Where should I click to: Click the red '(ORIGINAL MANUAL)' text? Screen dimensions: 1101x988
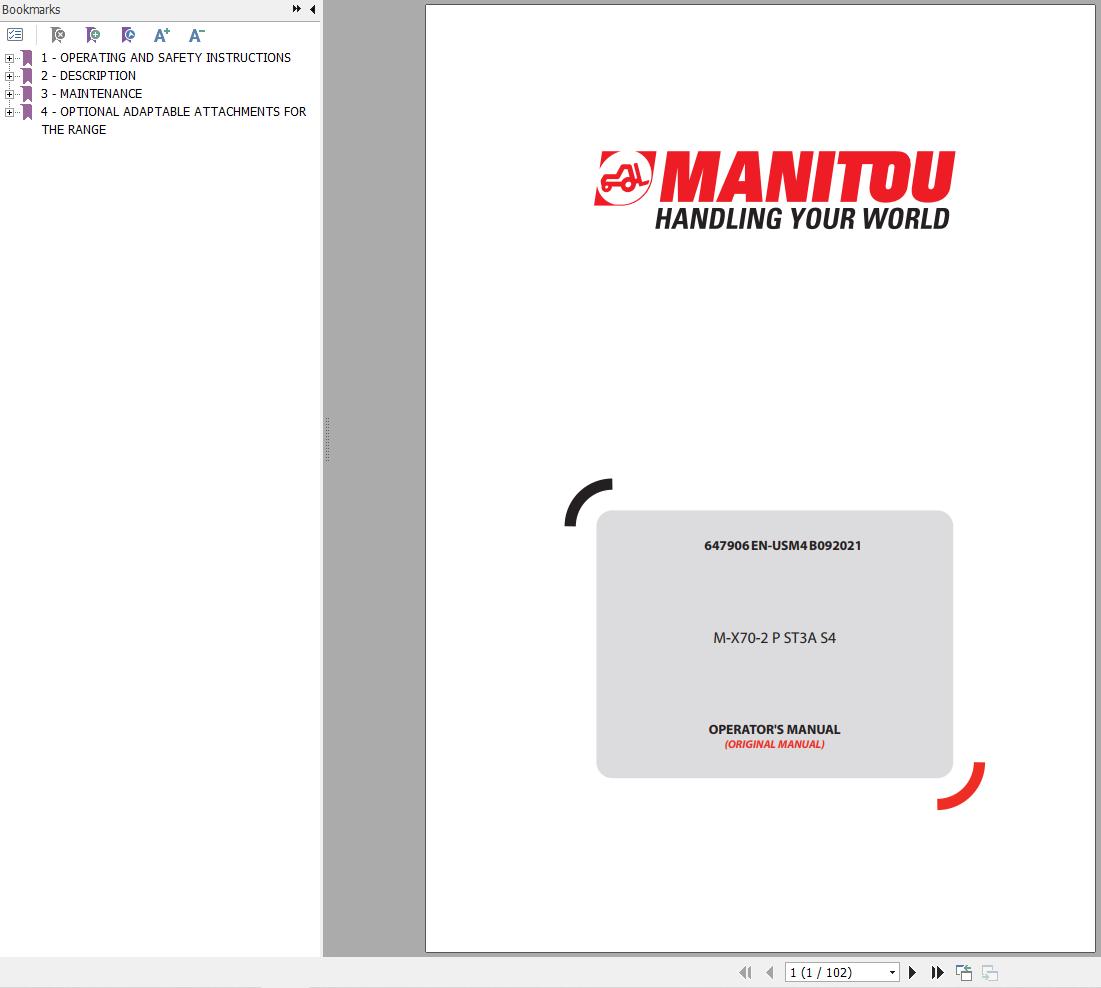774,744
